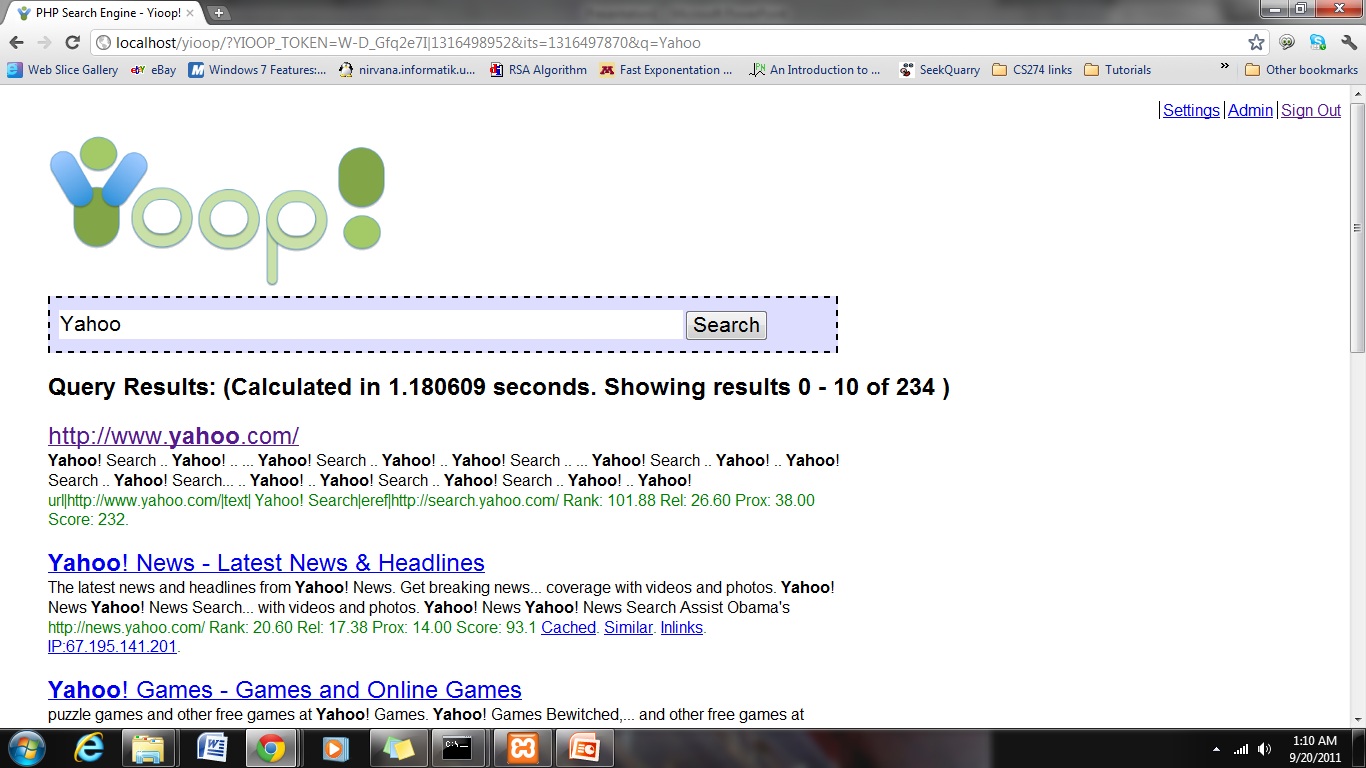This screenshot has height=768, width=1366.
Task: Open Windows Media Player from taskbar
Action: [x=335, y=748]
